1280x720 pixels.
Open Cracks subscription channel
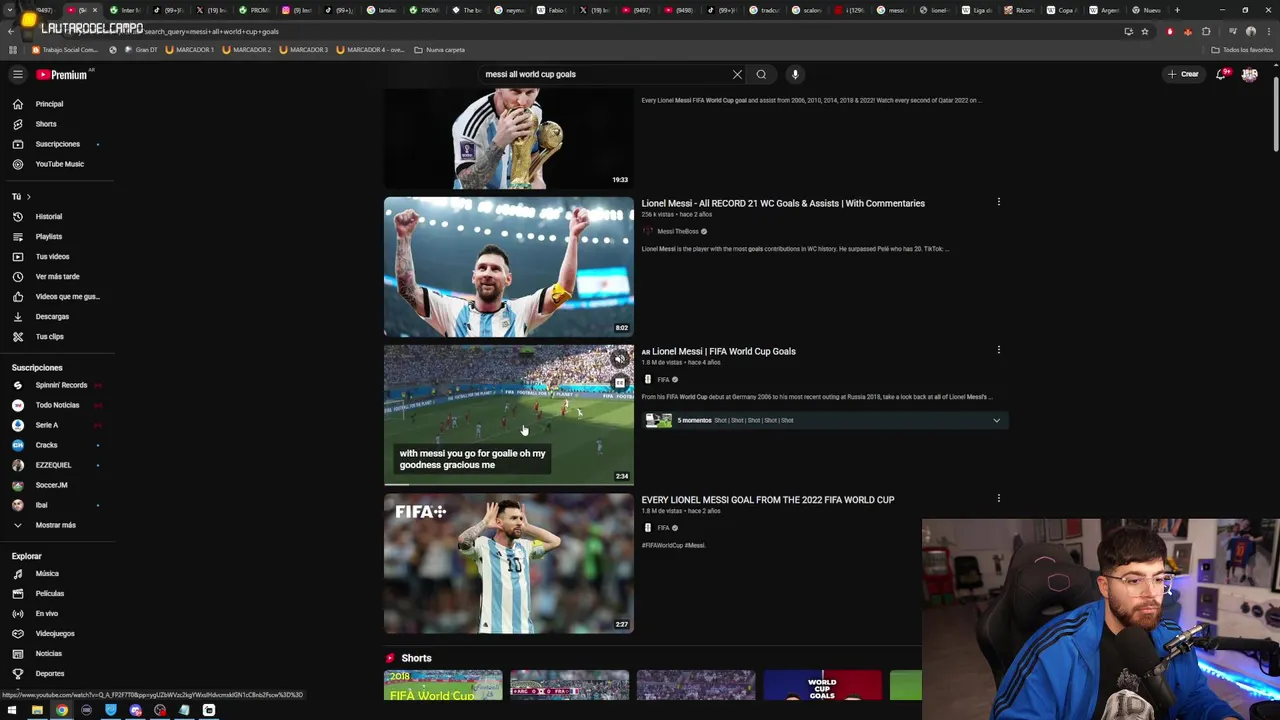46,445
